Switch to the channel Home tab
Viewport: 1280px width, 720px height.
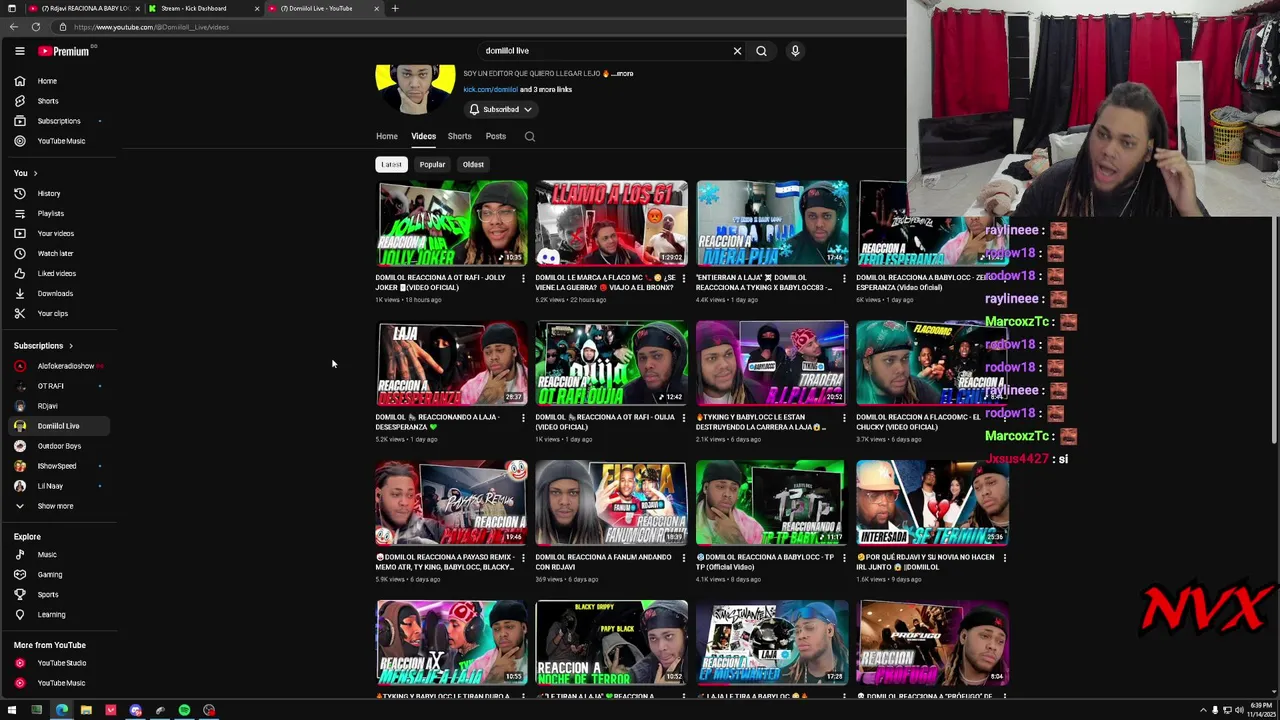[x=387, y=137]
